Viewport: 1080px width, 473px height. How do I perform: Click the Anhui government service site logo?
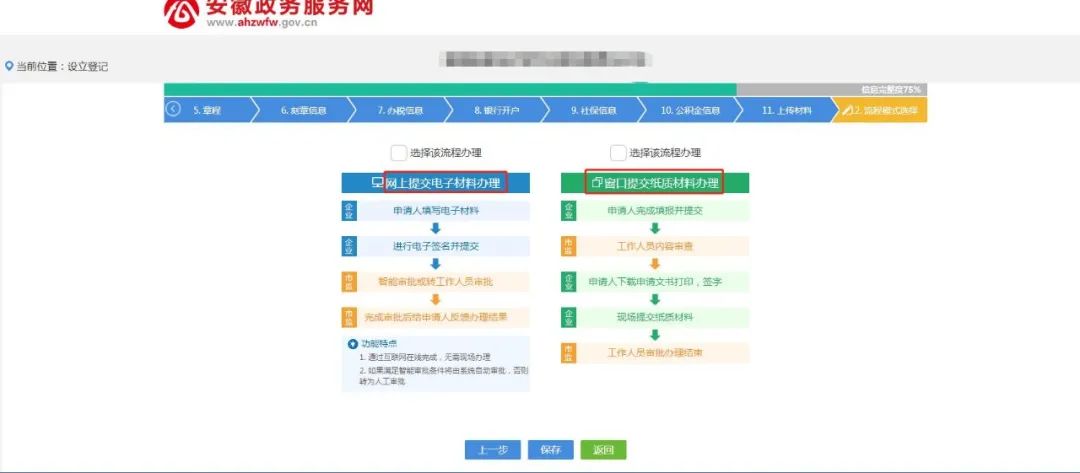[181, 12]
